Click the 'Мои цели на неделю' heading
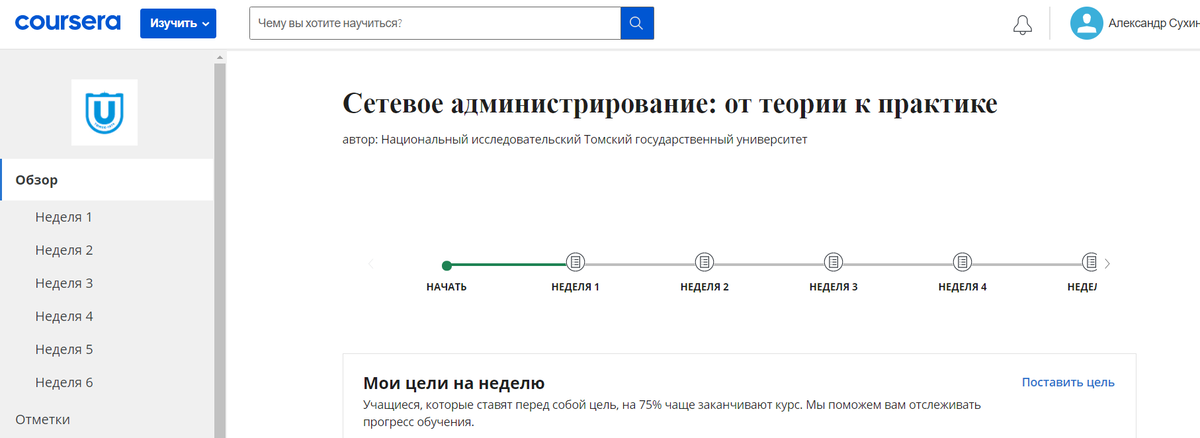 pos(453,383)
